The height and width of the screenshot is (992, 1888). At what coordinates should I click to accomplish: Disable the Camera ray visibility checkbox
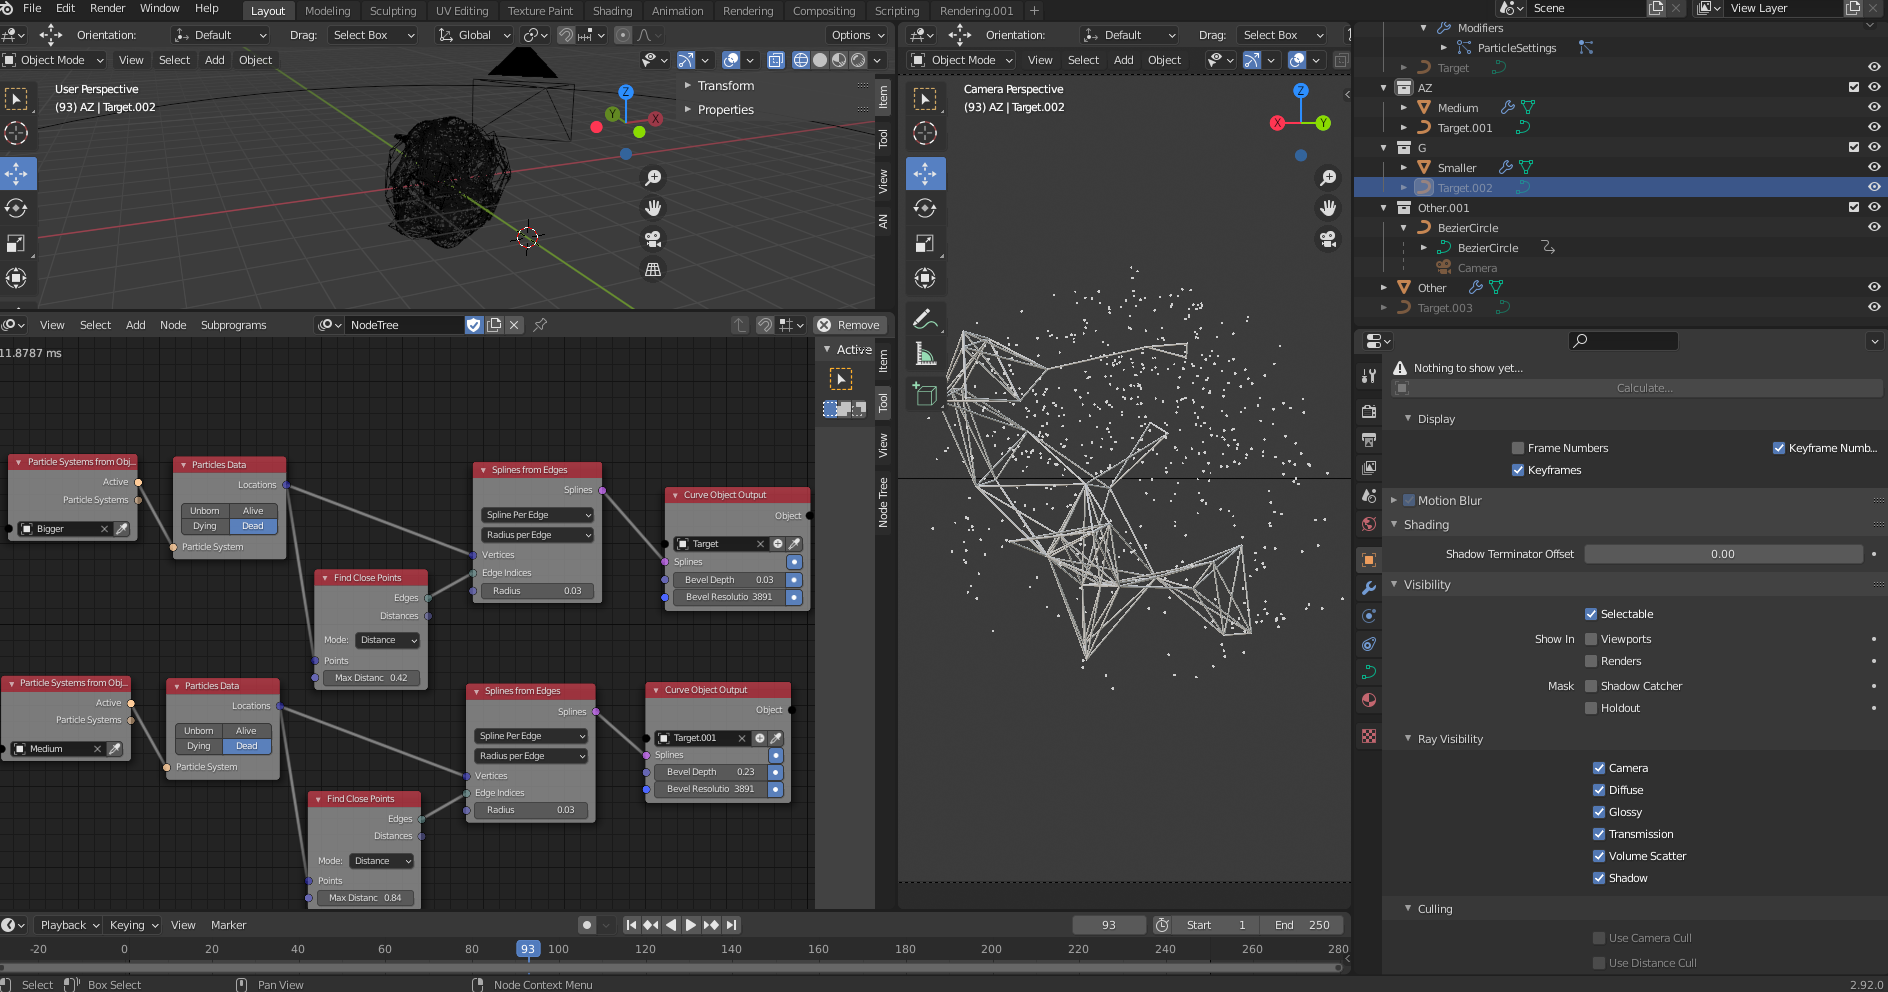(1600, 767)
